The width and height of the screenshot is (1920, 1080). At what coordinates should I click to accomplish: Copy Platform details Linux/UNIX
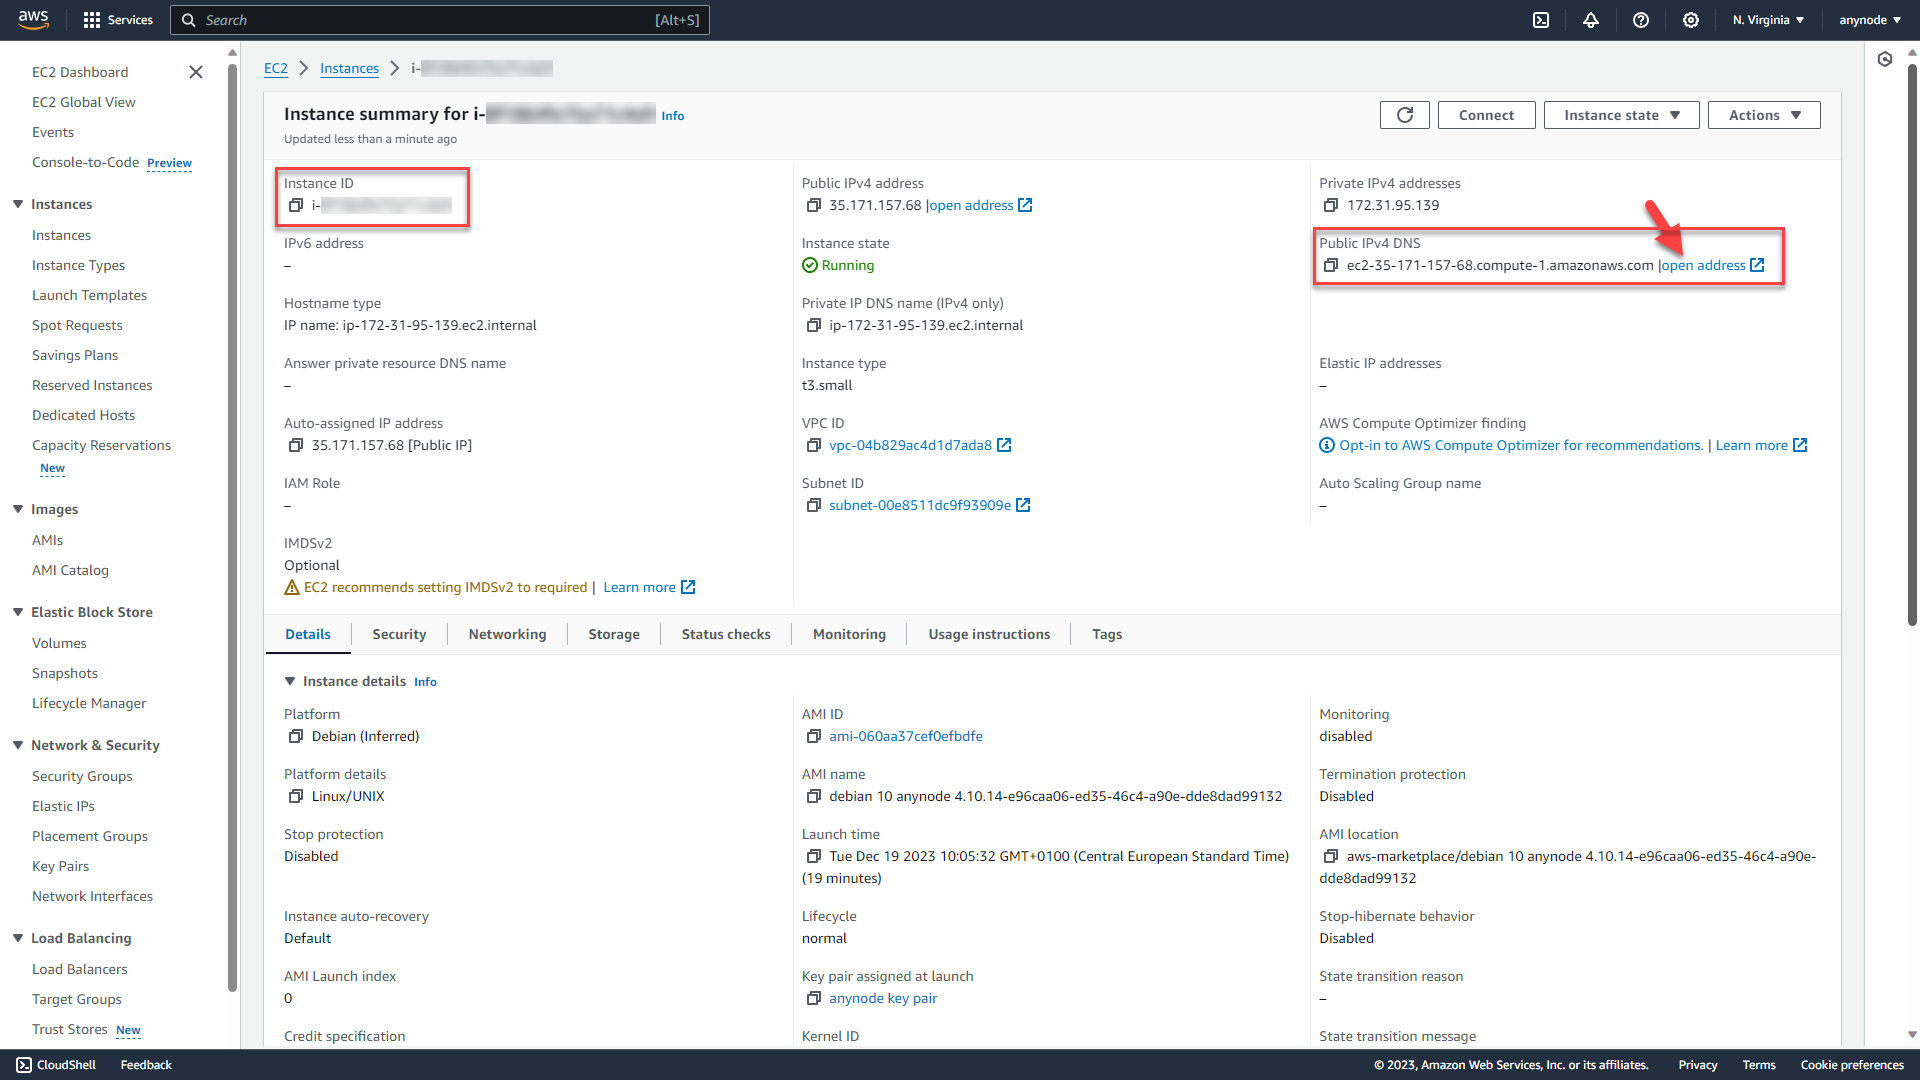click(296, 796)
